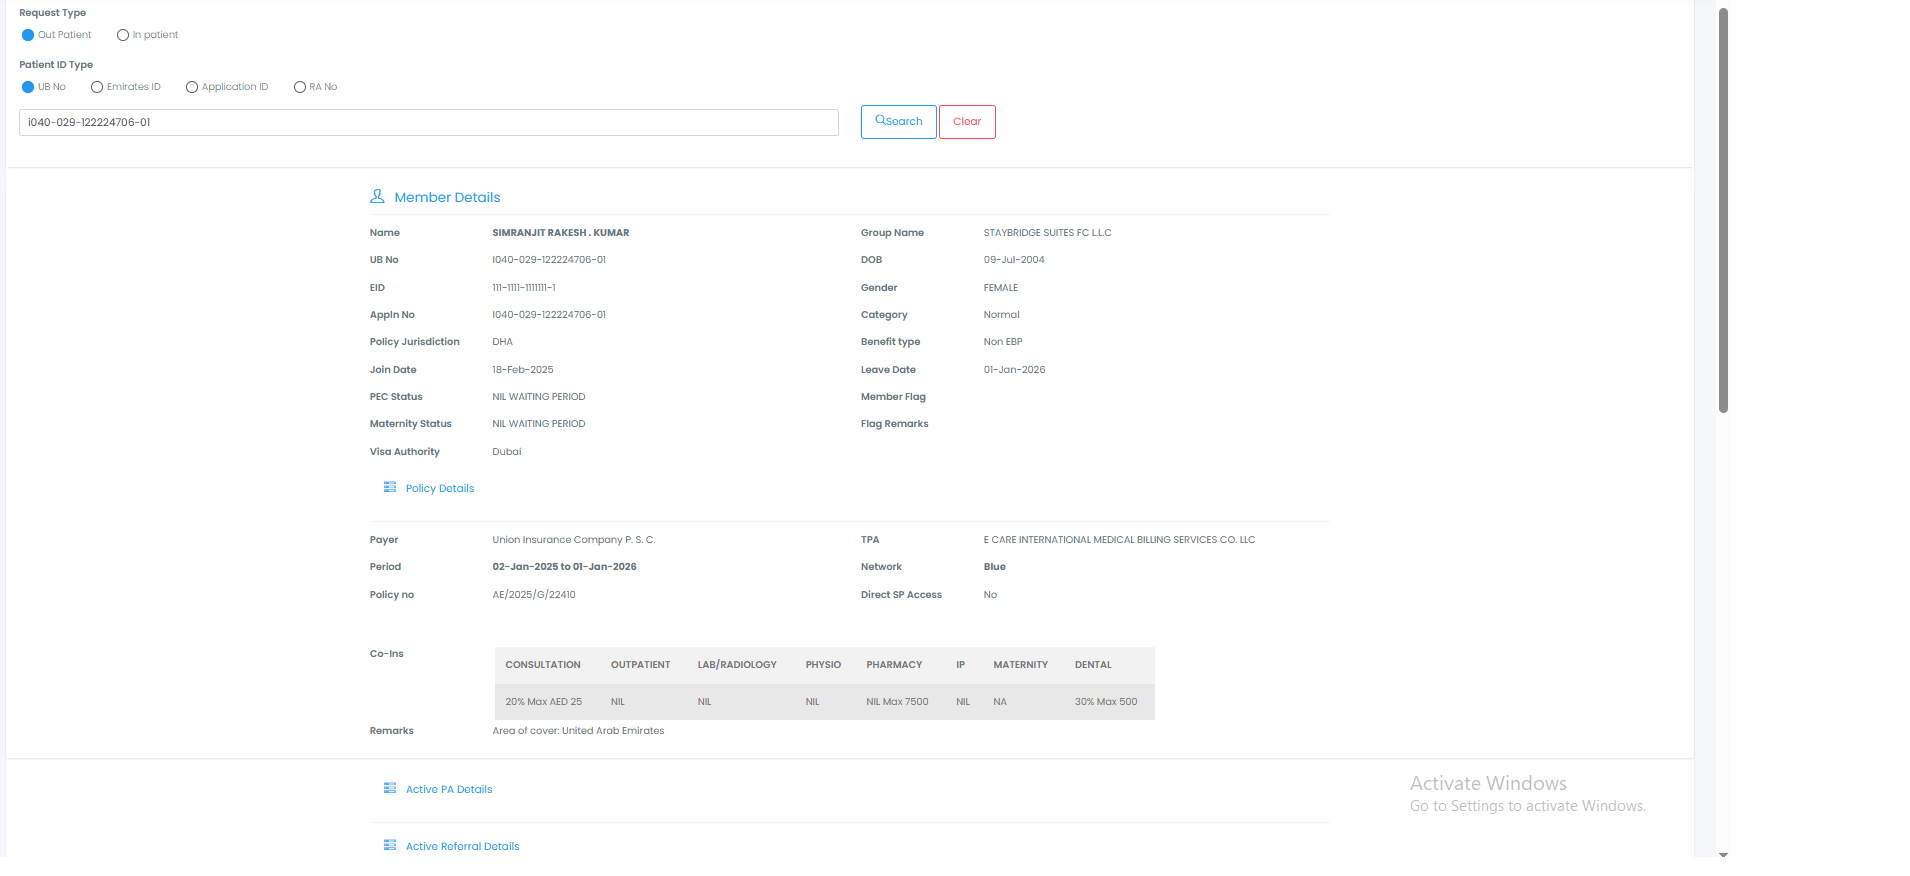Click the PEC Status NIL WAITING PERIOD value
Screen dimensions: 1910x876
tap(539, 397)
